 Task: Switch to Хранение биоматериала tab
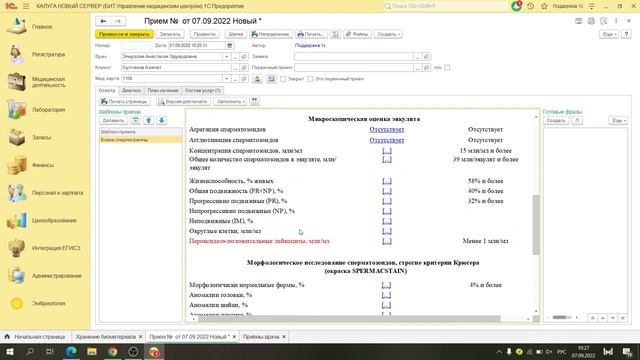point(106,337)
